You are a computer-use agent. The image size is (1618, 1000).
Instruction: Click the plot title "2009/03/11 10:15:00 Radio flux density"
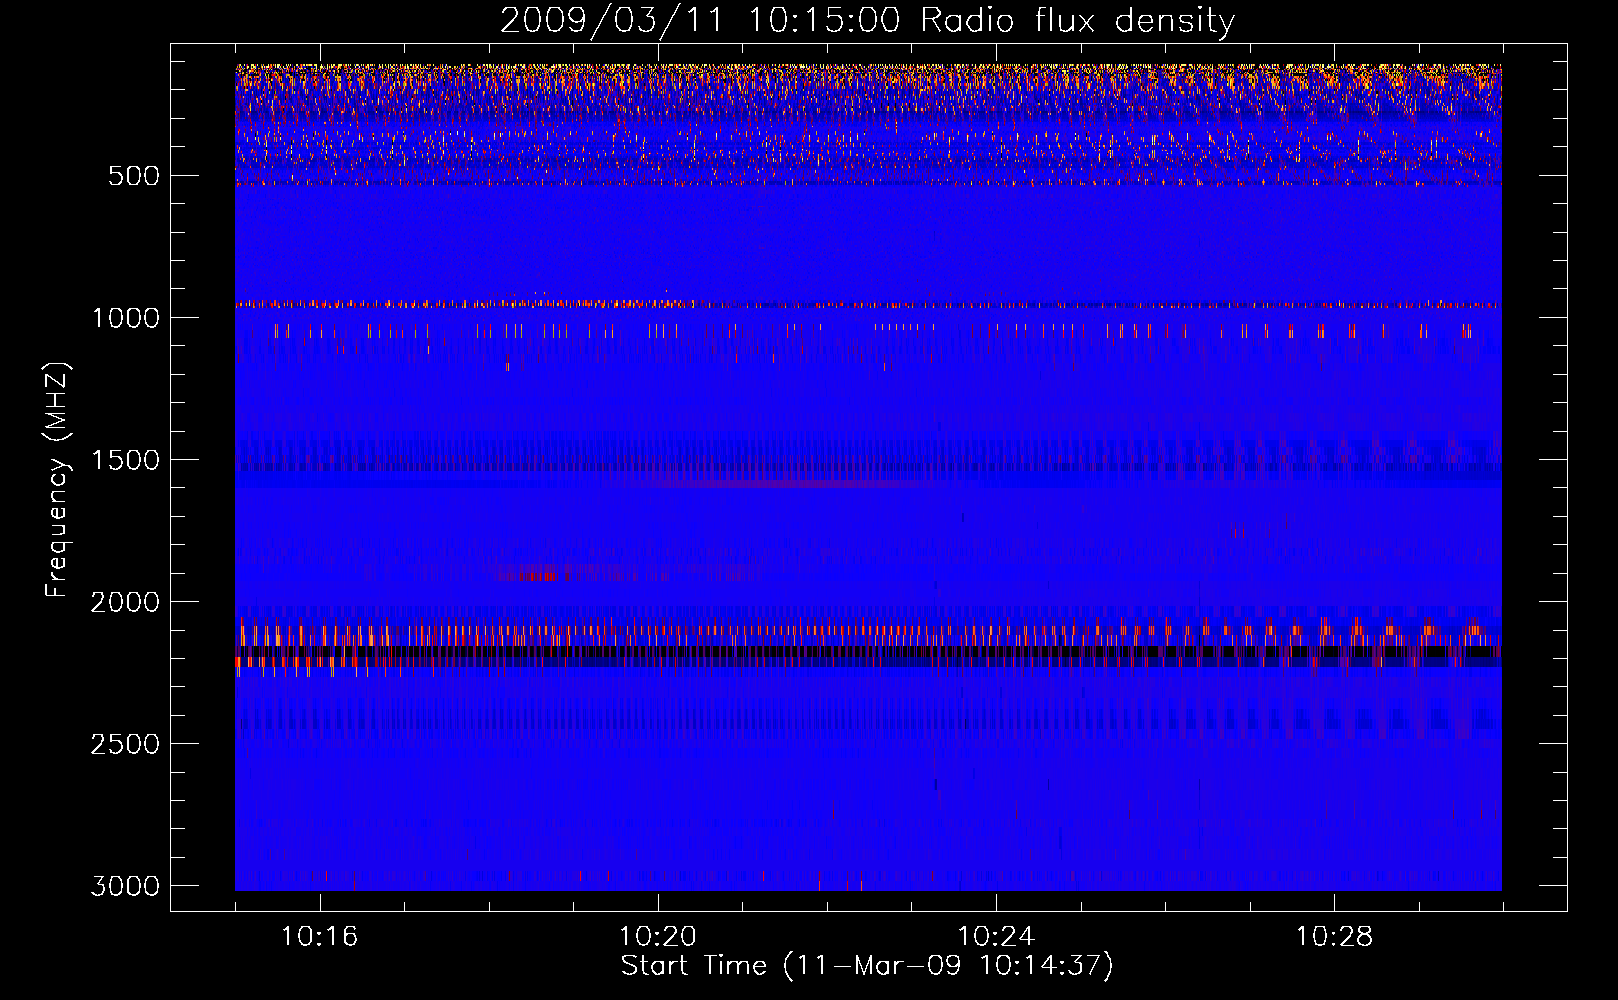pyautogui.click(x=867, y=21)
